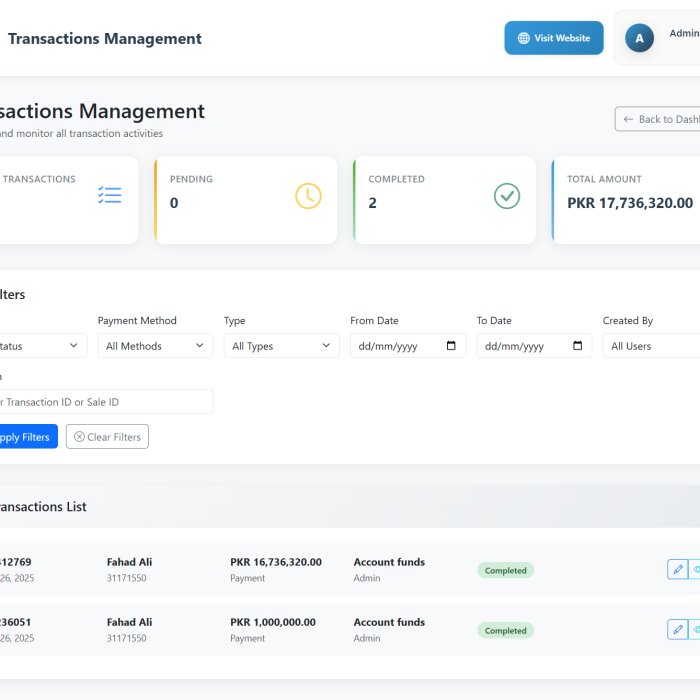View details of PKR 1,000,000.00 transaction
700x700 pixels.
695,629
